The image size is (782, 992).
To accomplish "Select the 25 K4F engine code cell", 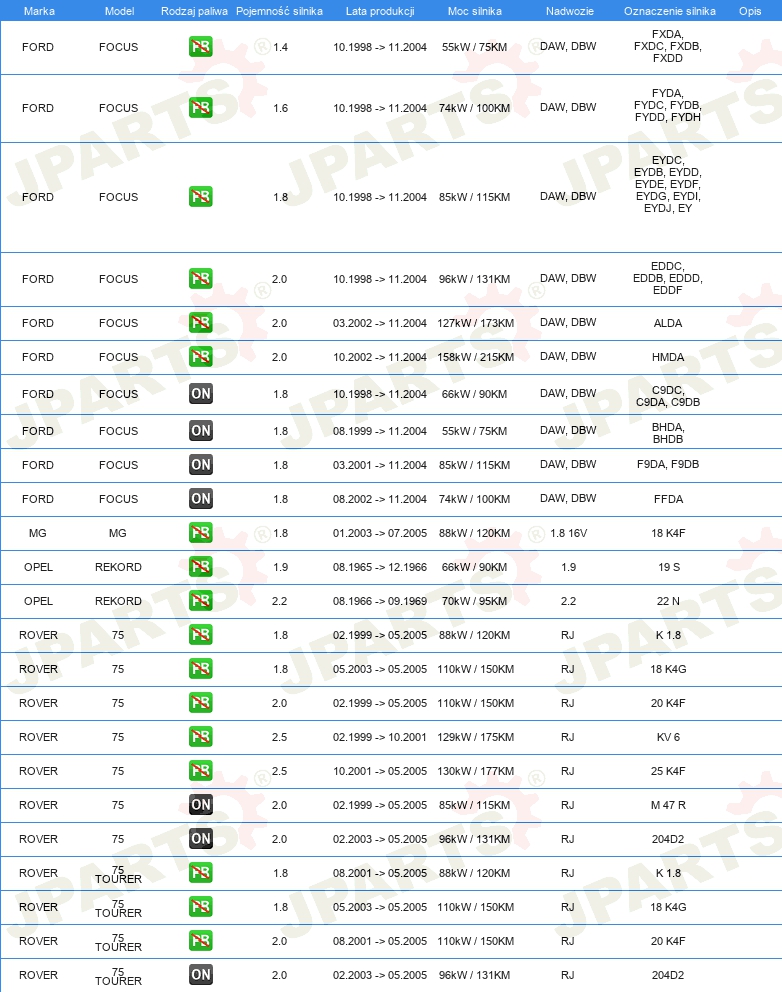I will (x=668, y=771).
